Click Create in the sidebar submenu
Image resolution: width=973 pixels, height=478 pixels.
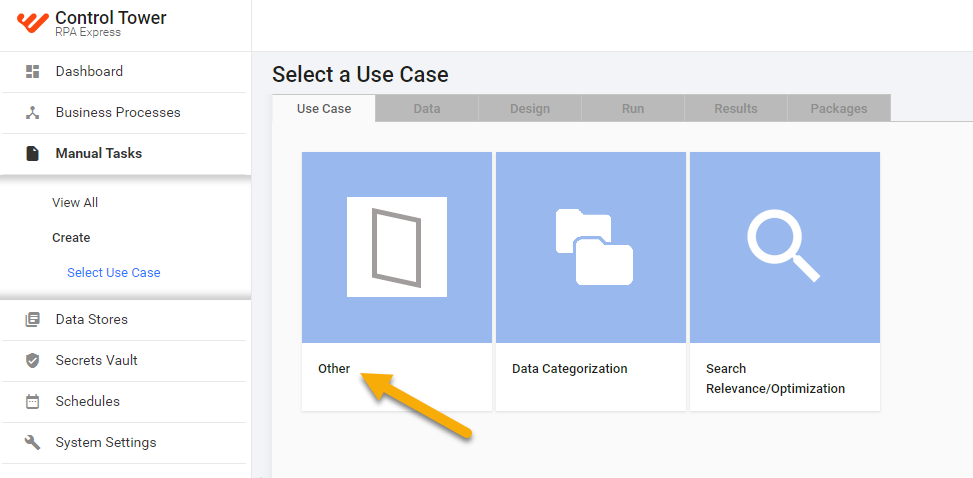coord(71,238)
